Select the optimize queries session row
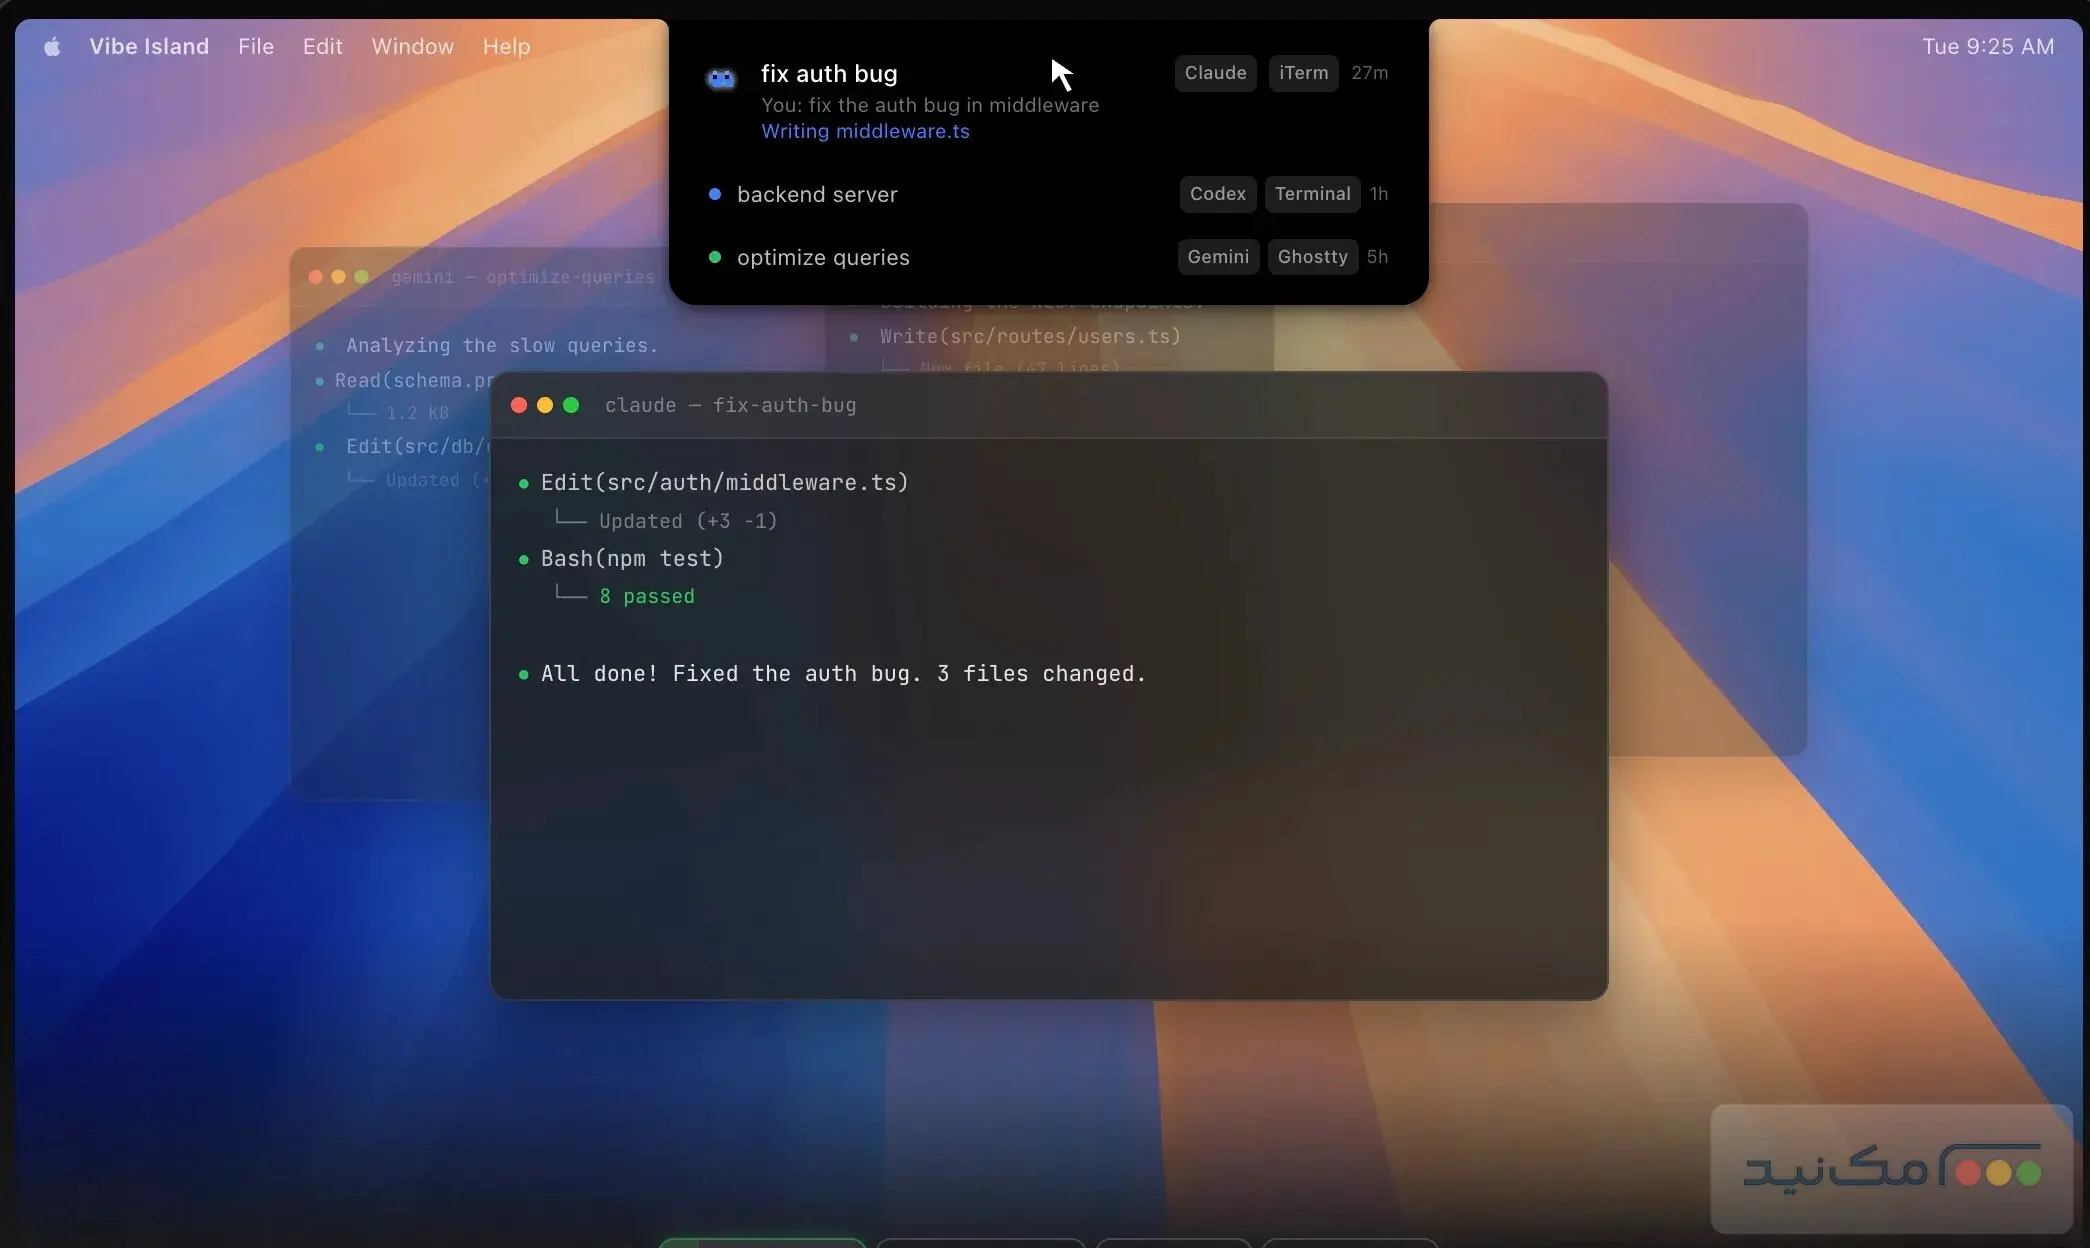Screen dimensions: 2090x1248 coord(1048,257)
